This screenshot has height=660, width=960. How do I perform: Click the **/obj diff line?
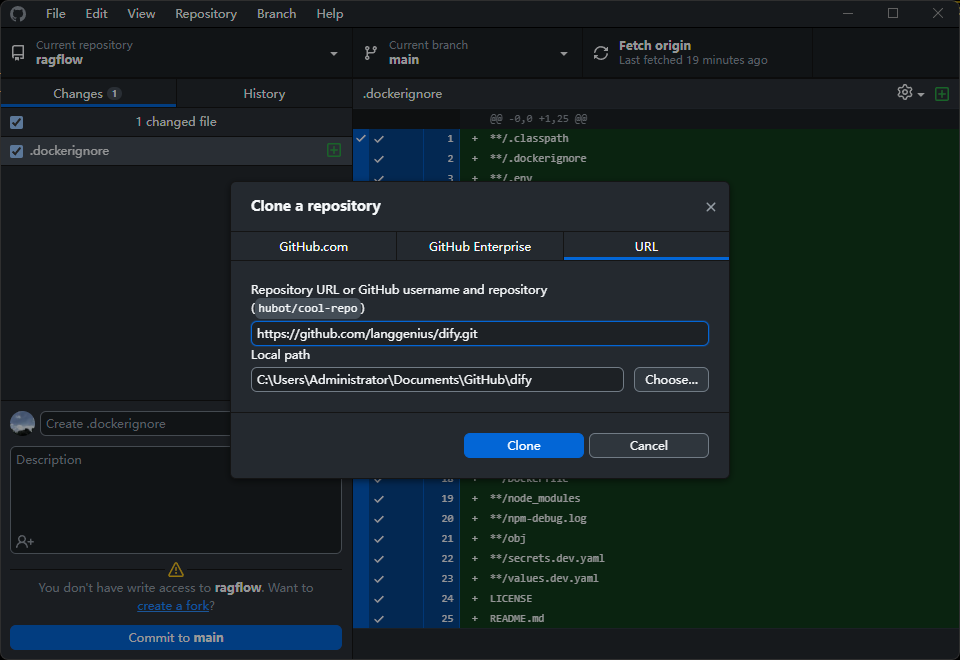pyautogui.click(x=508, y=539)
